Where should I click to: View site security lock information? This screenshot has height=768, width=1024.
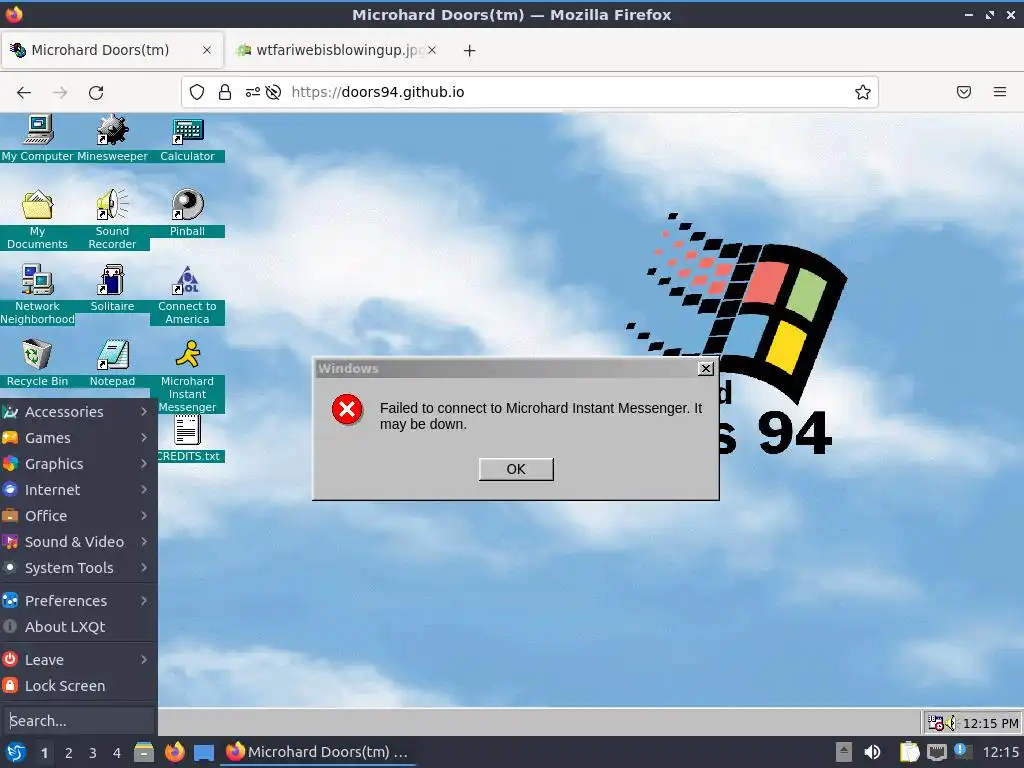(225, 92)
